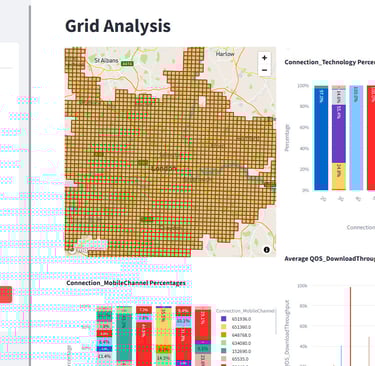This screenshot has width=375, height=366.
Task: Select the light blue Connection_Technology bar
Action: [356, 138]
